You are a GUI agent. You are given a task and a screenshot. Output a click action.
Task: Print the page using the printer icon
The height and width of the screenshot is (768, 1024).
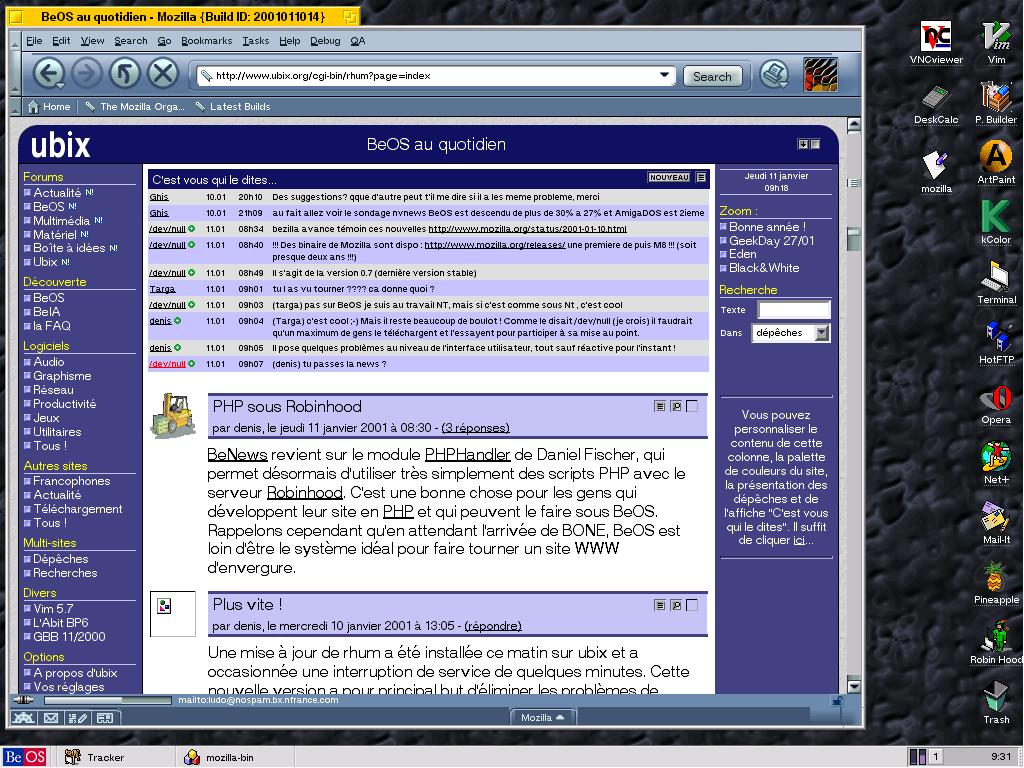pyautogui.click(x=775, y=74)
